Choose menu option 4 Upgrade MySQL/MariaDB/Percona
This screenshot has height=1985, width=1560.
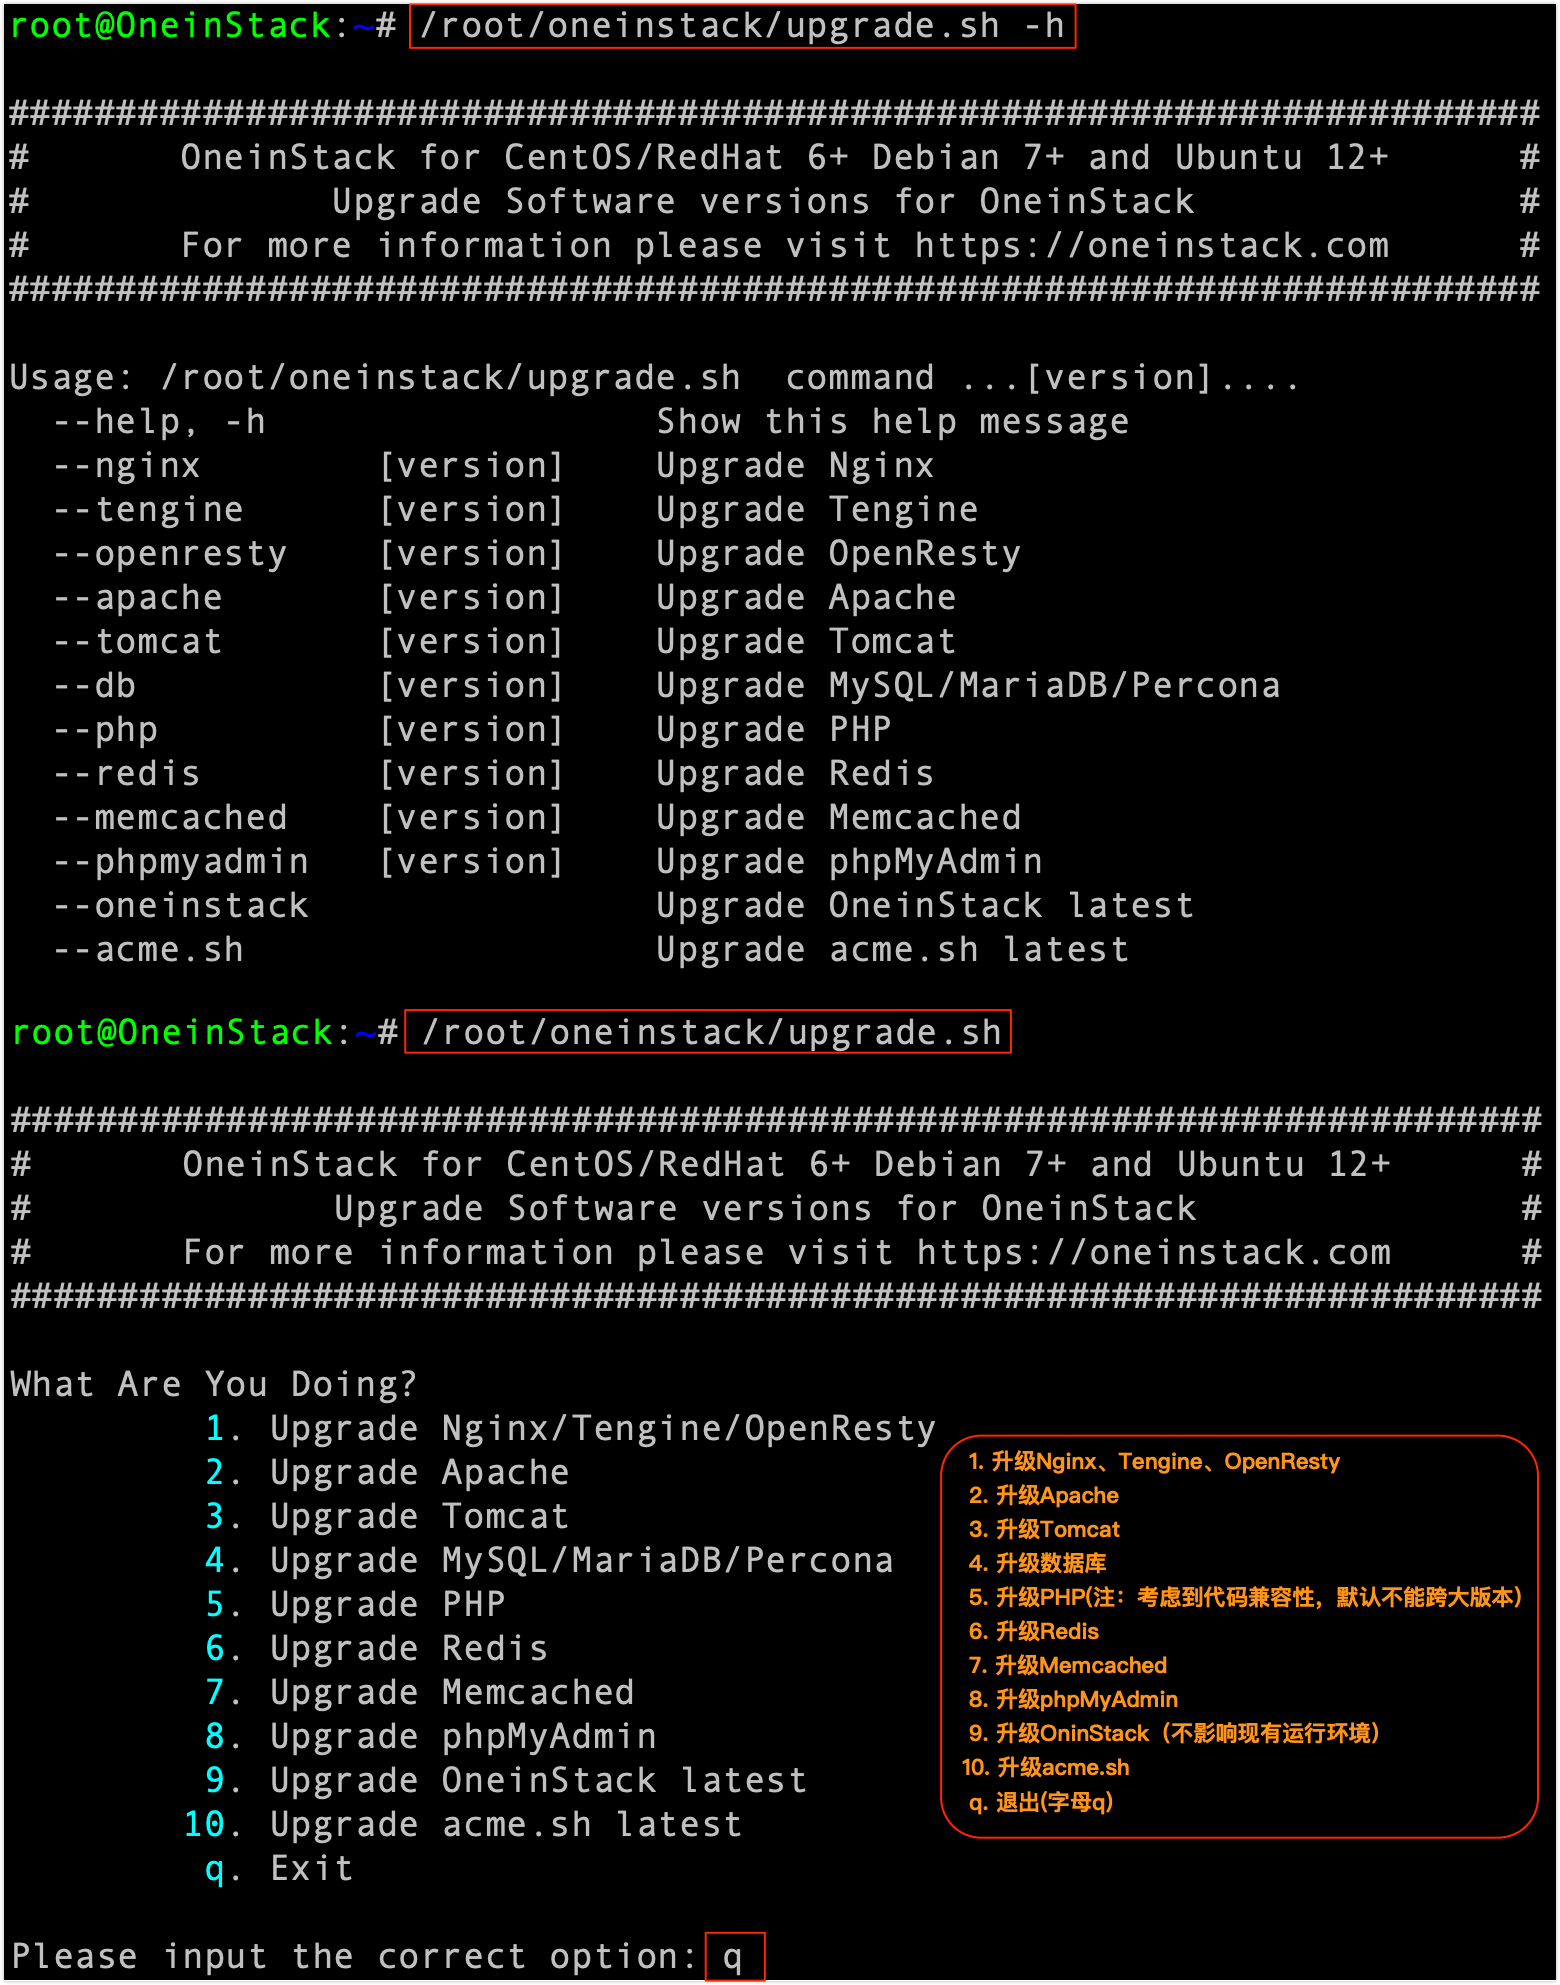pyautogui.click(x=549, y=1560)
